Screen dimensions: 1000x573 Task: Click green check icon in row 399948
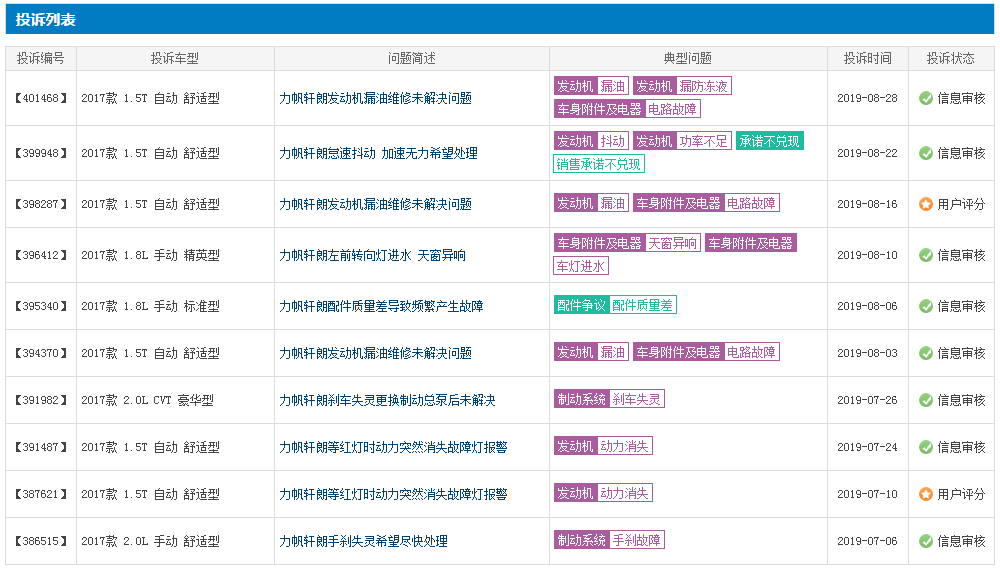coord(926,153)
